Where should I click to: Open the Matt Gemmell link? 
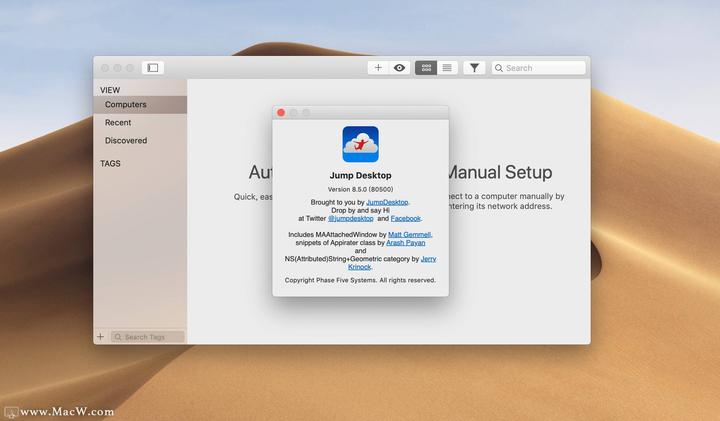(x=410, y=235)
